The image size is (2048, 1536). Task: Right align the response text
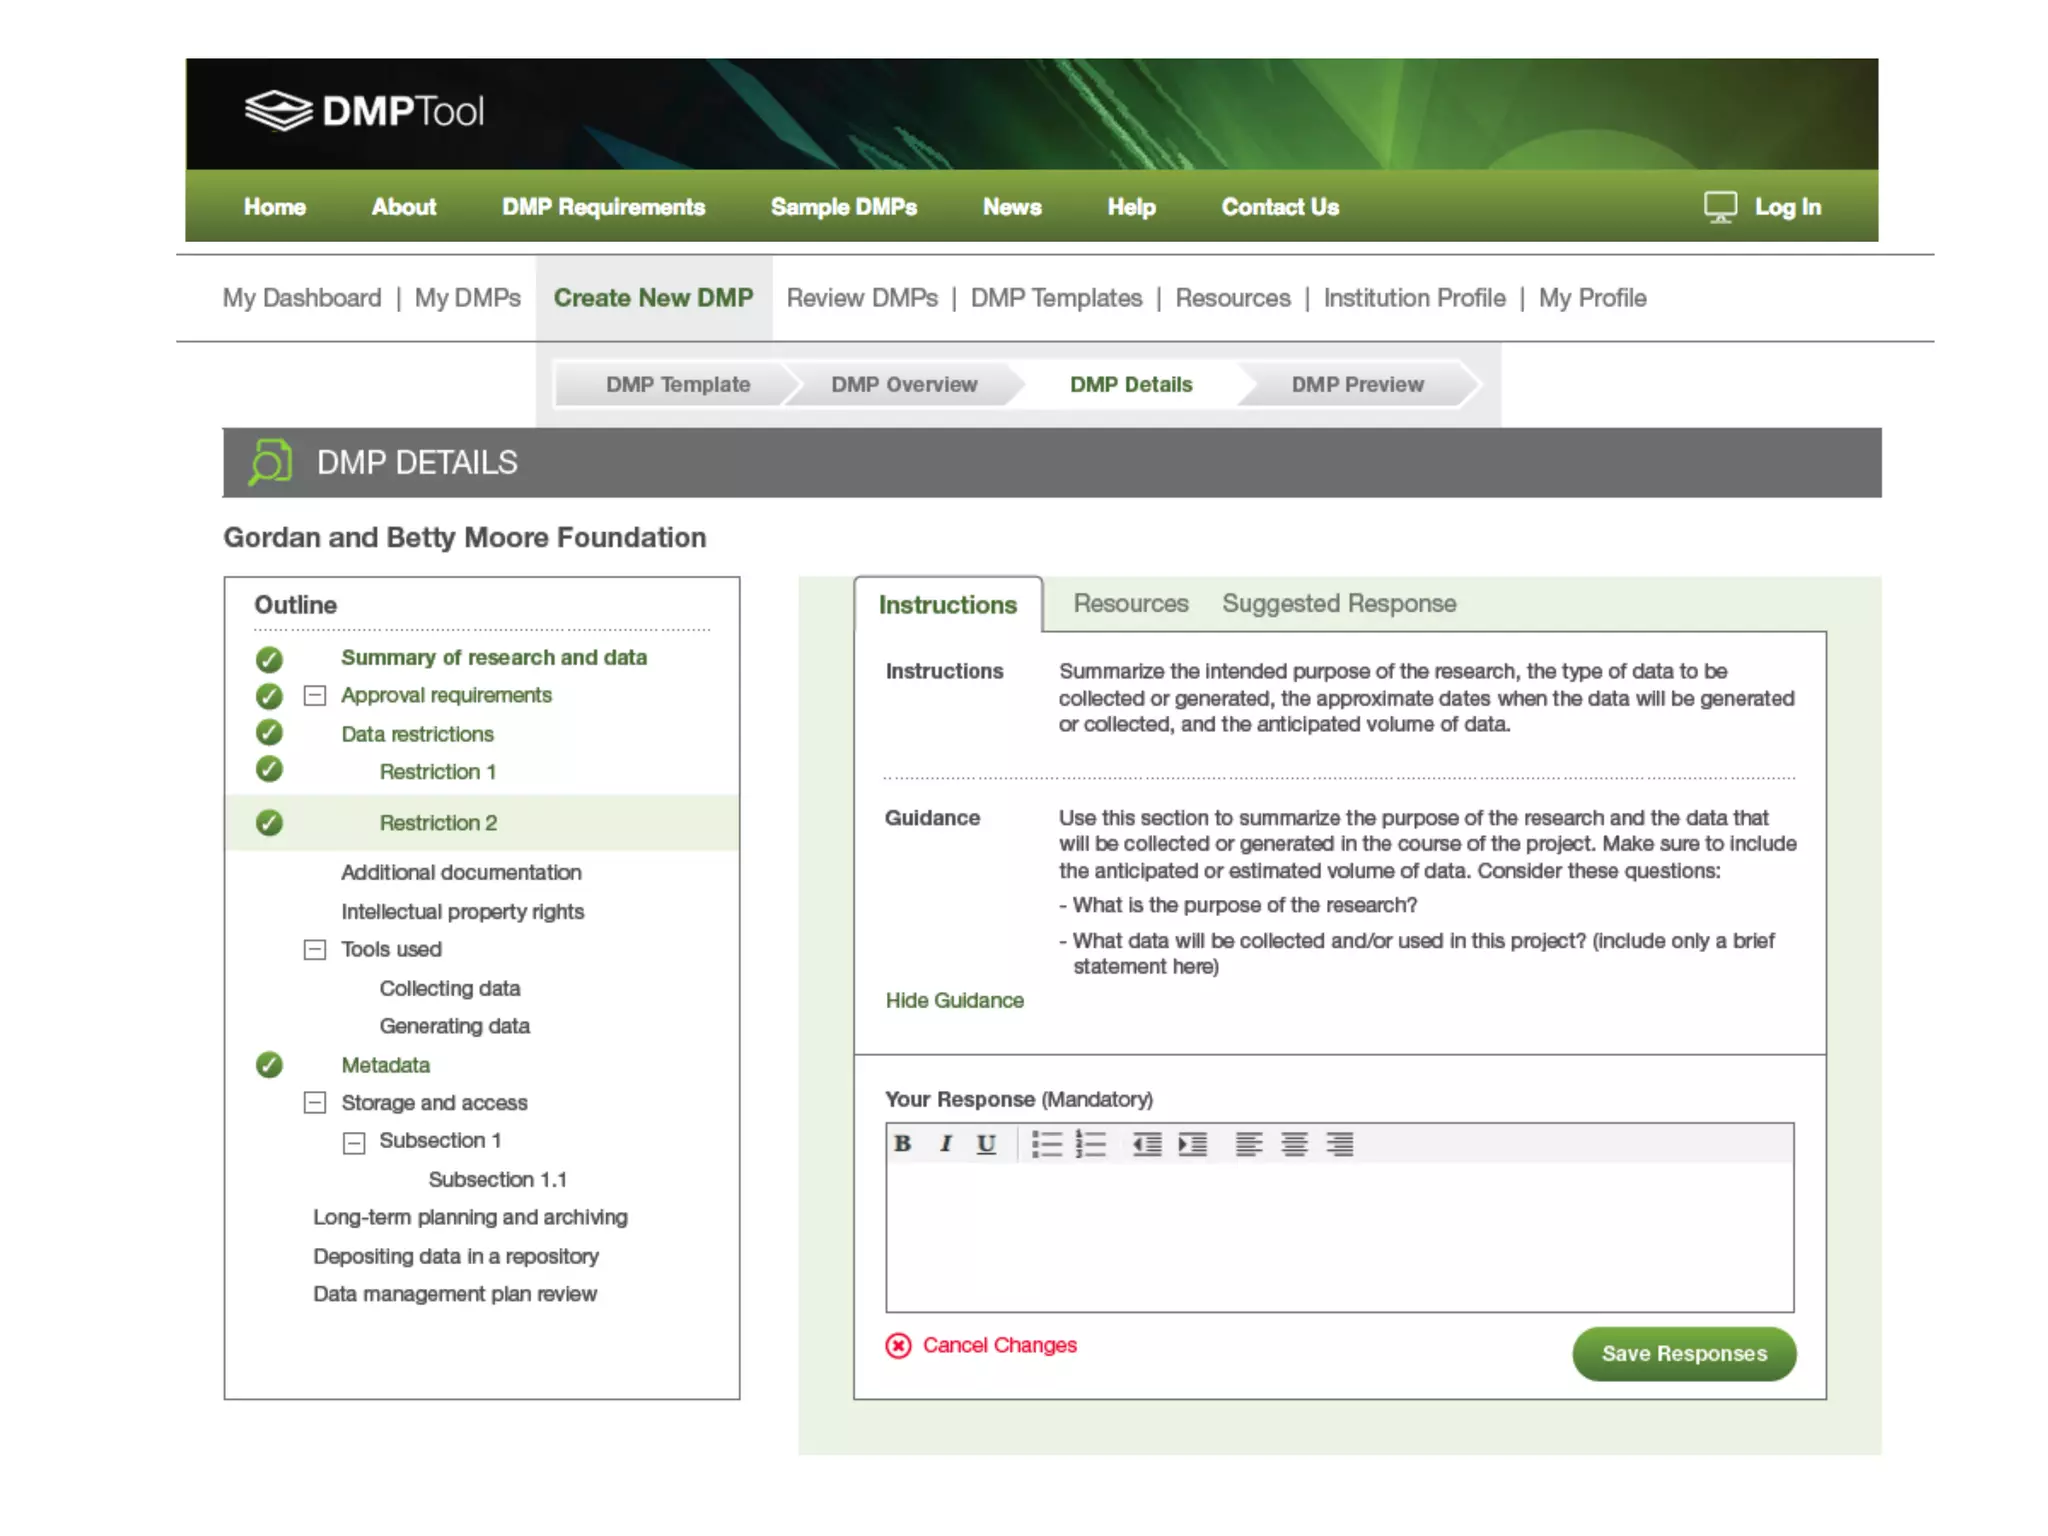1340,1143
